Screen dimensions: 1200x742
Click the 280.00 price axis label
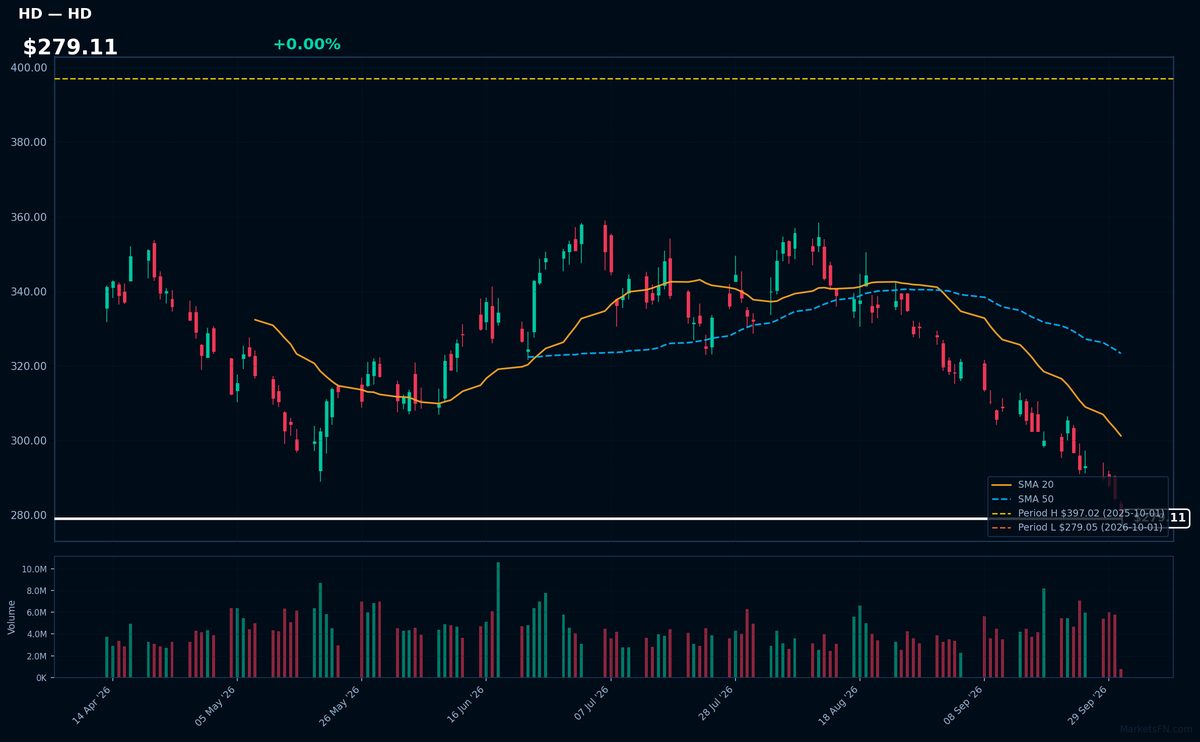[29, 515]
